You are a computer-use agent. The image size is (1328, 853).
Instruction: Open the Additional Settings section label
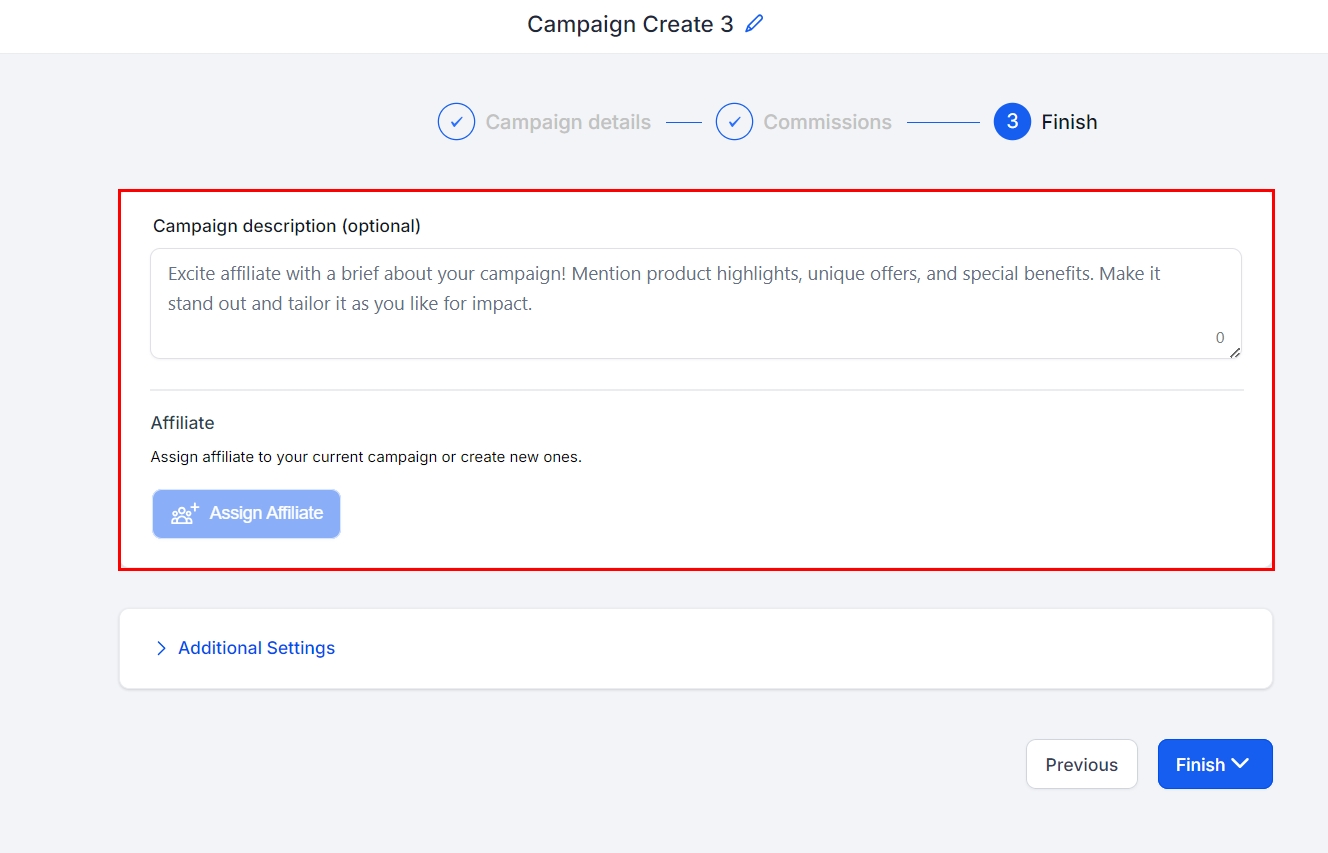pyautogui.click(x=256, y=649)
